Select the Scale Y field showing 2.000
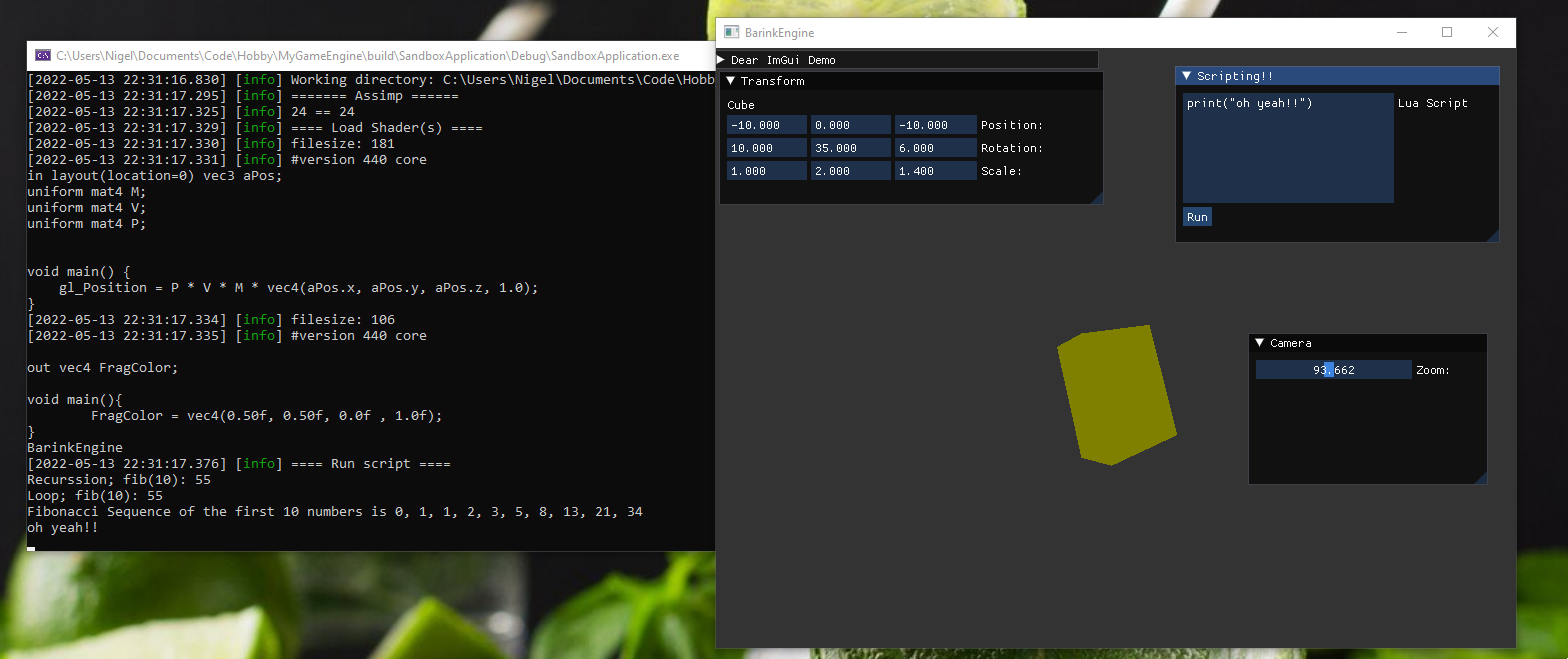This screenshot has width=1568, height=659. coord(851,171)
